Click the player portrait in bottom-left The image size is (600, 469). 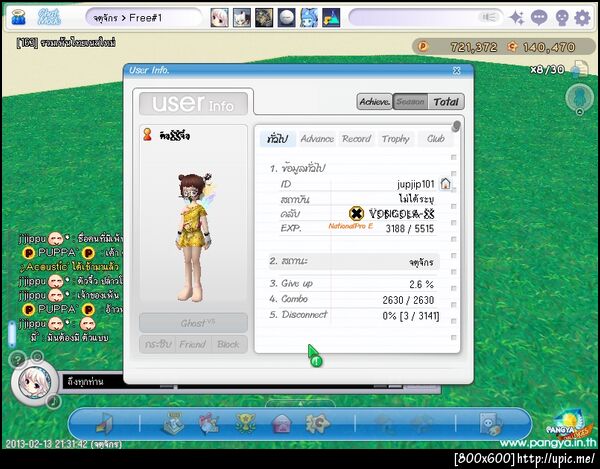pos(34,382)
